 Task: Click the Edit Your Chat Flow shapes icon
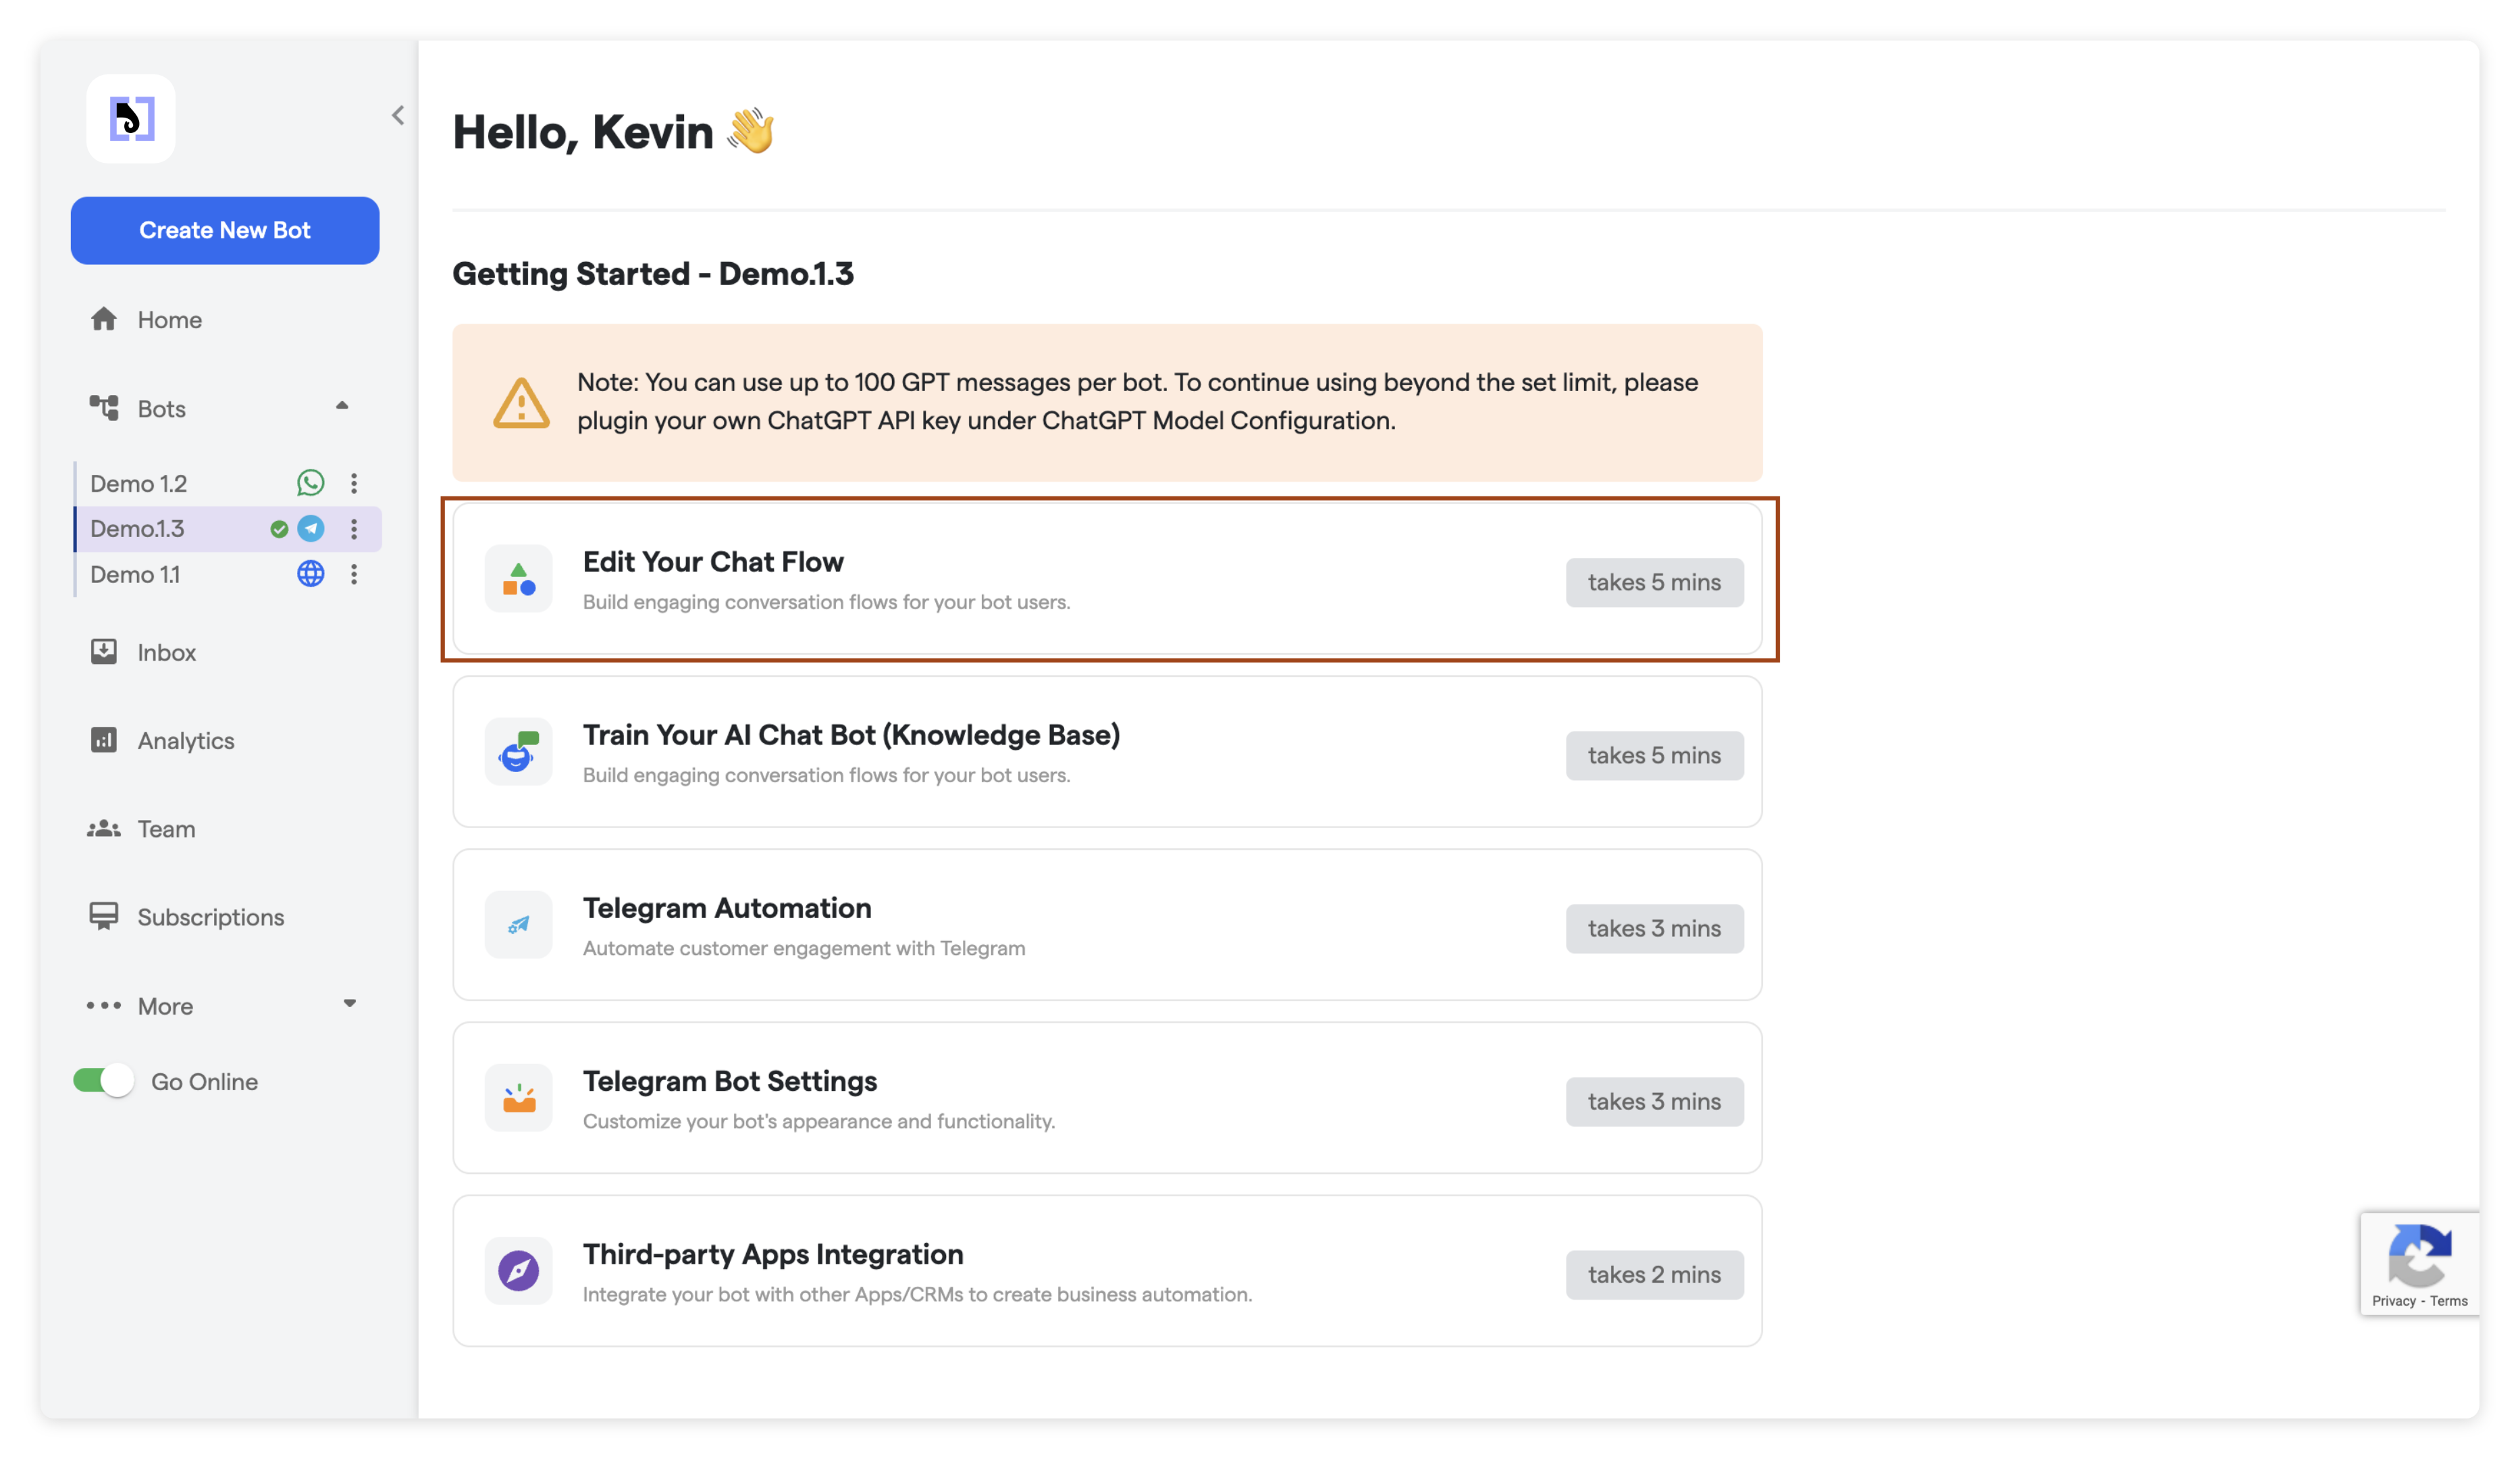(x=518, y=579)
